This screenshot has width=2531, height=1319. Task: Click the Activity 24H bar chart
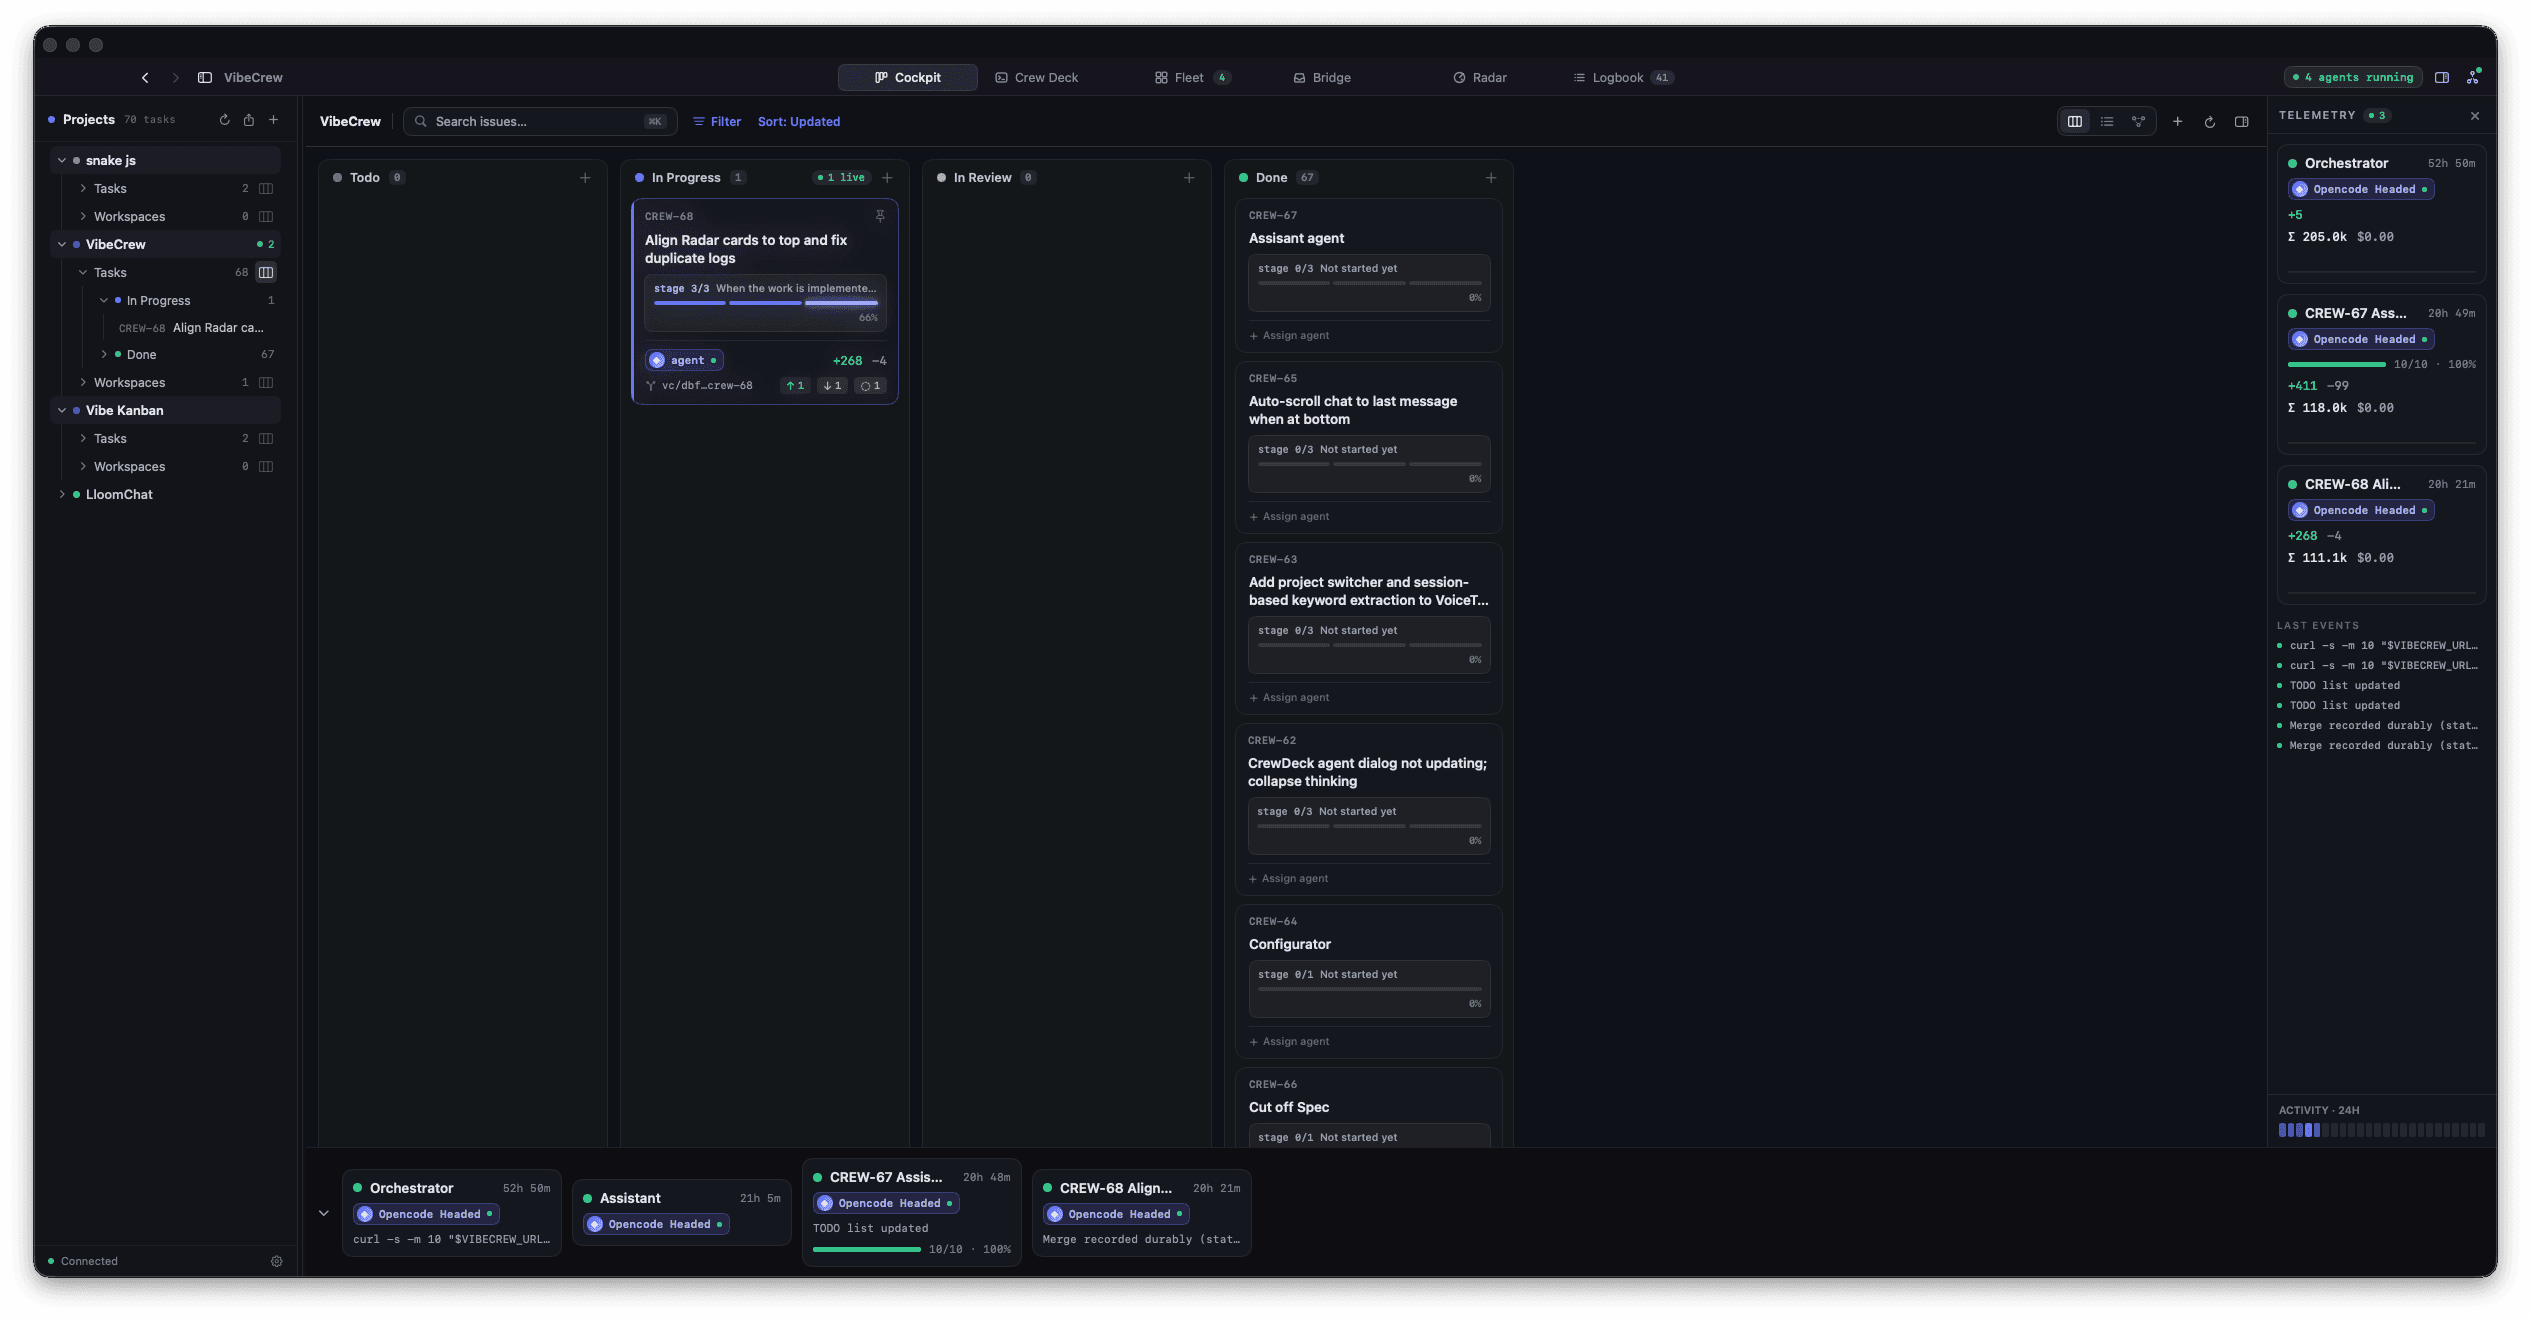[2381, 1130]
